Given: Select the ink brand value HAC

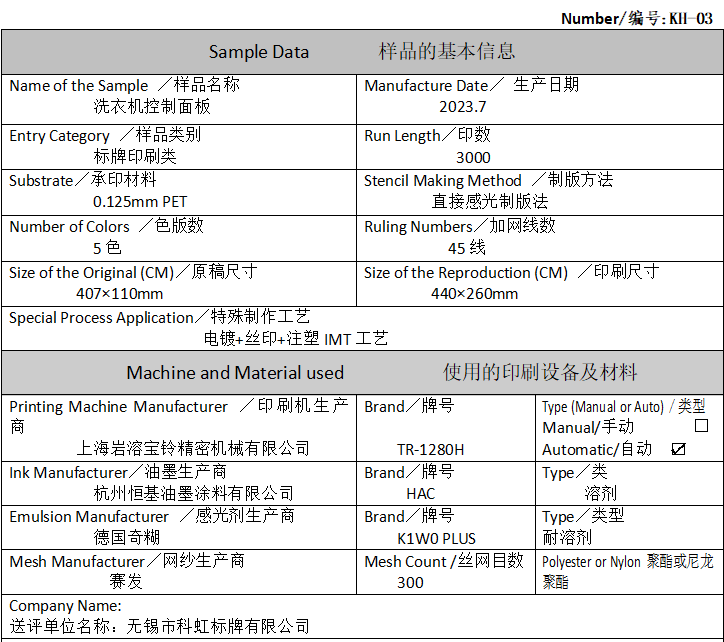Looking at the screenshot, I should pyautogui.click(x=421, y=494).
